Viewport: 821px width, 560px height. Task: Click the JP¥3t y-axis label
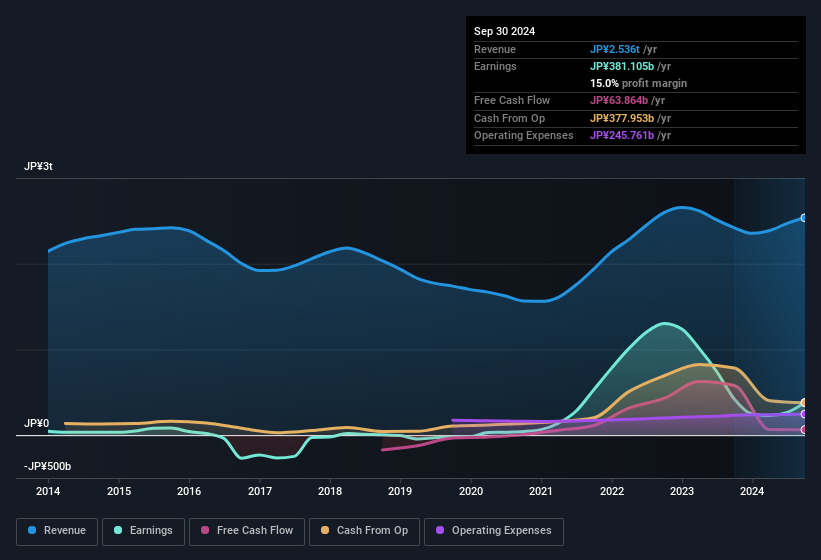[38, 166]
